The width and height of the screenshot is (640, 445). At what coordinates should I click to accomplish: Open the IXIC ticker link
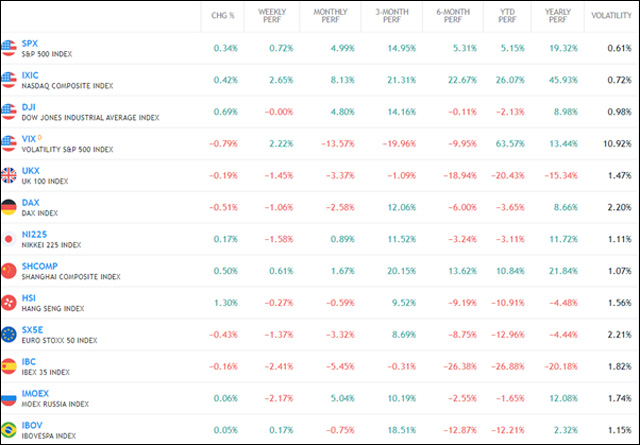[x=29, y=73]
